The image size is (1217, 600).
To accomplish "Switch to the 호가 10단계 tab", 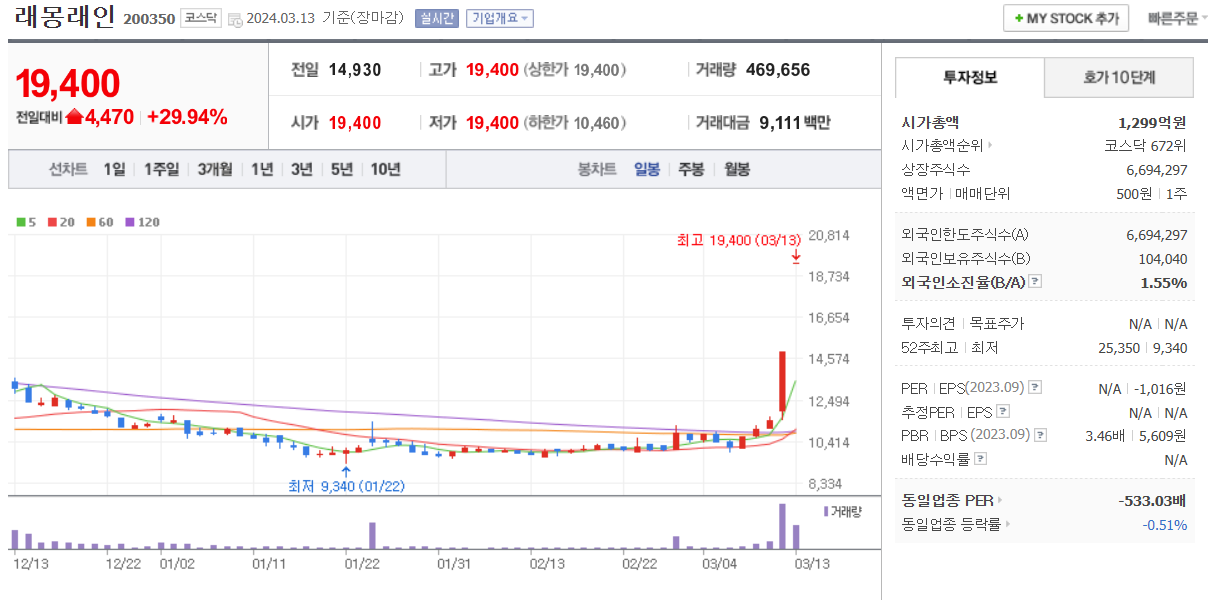I will coord(1119,77).
